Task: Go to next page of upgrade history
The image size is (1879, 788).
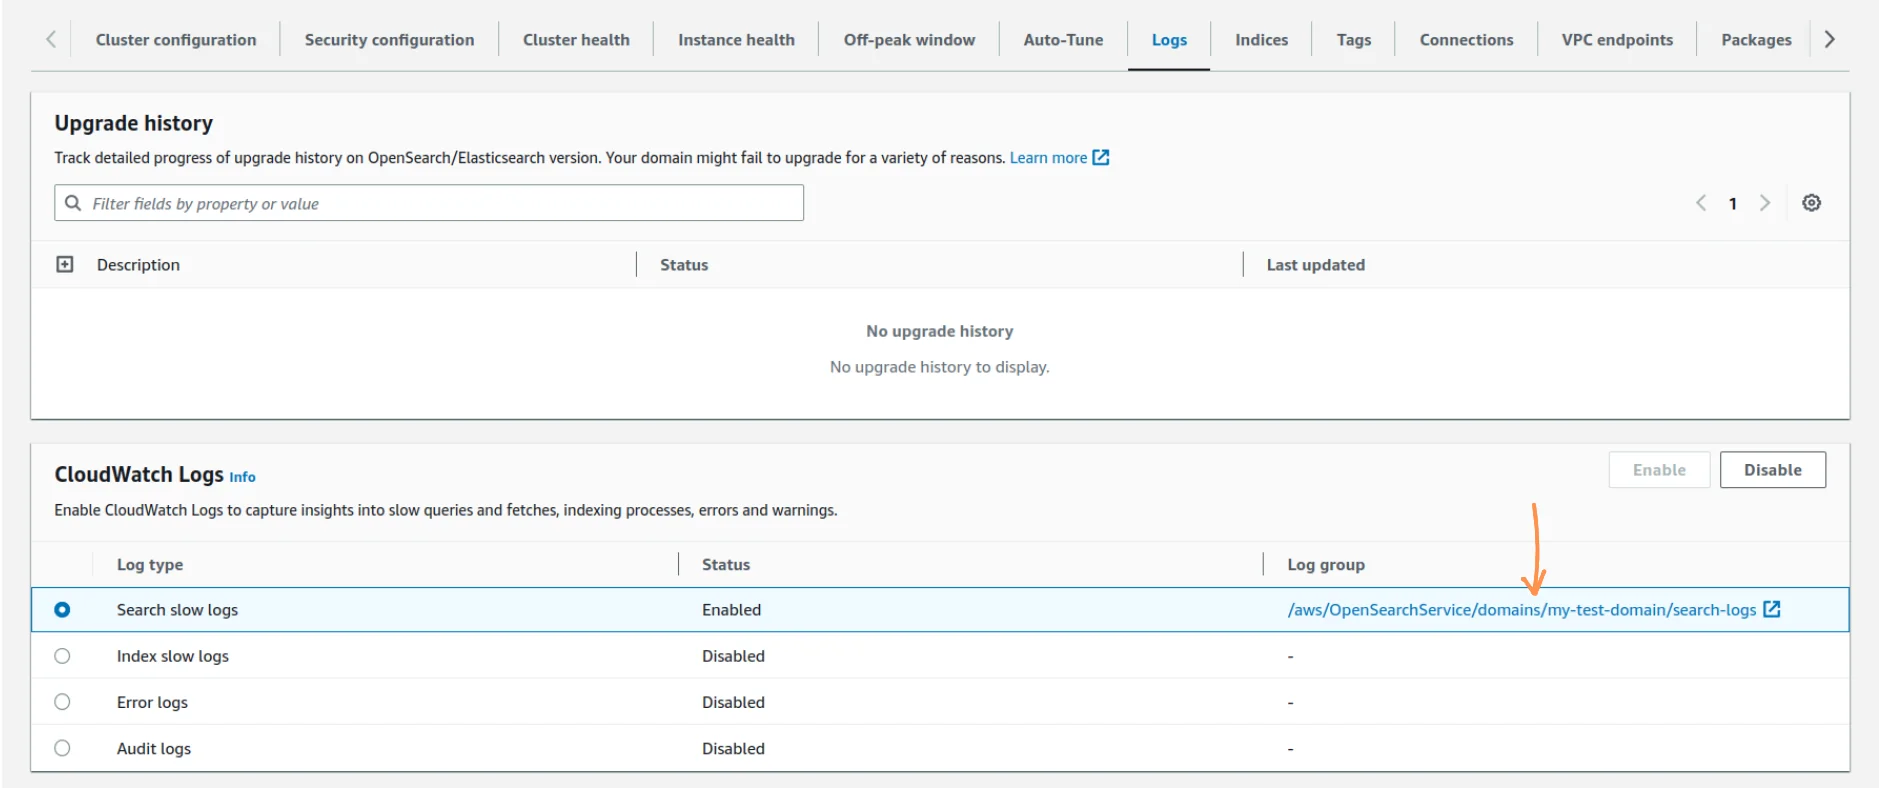Action: point(1765,203)
